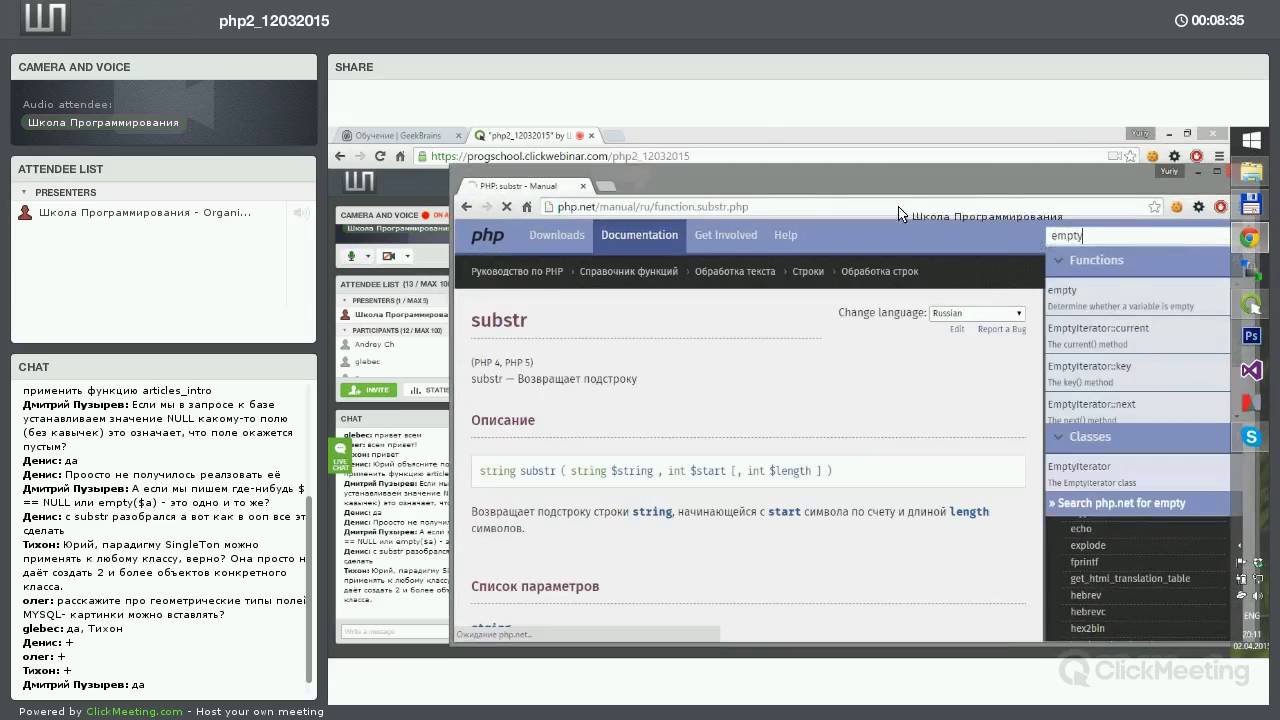Open Photoshop from the shared taskbar
This screenshot has height=720, width=1280.
pos(1251,336)
